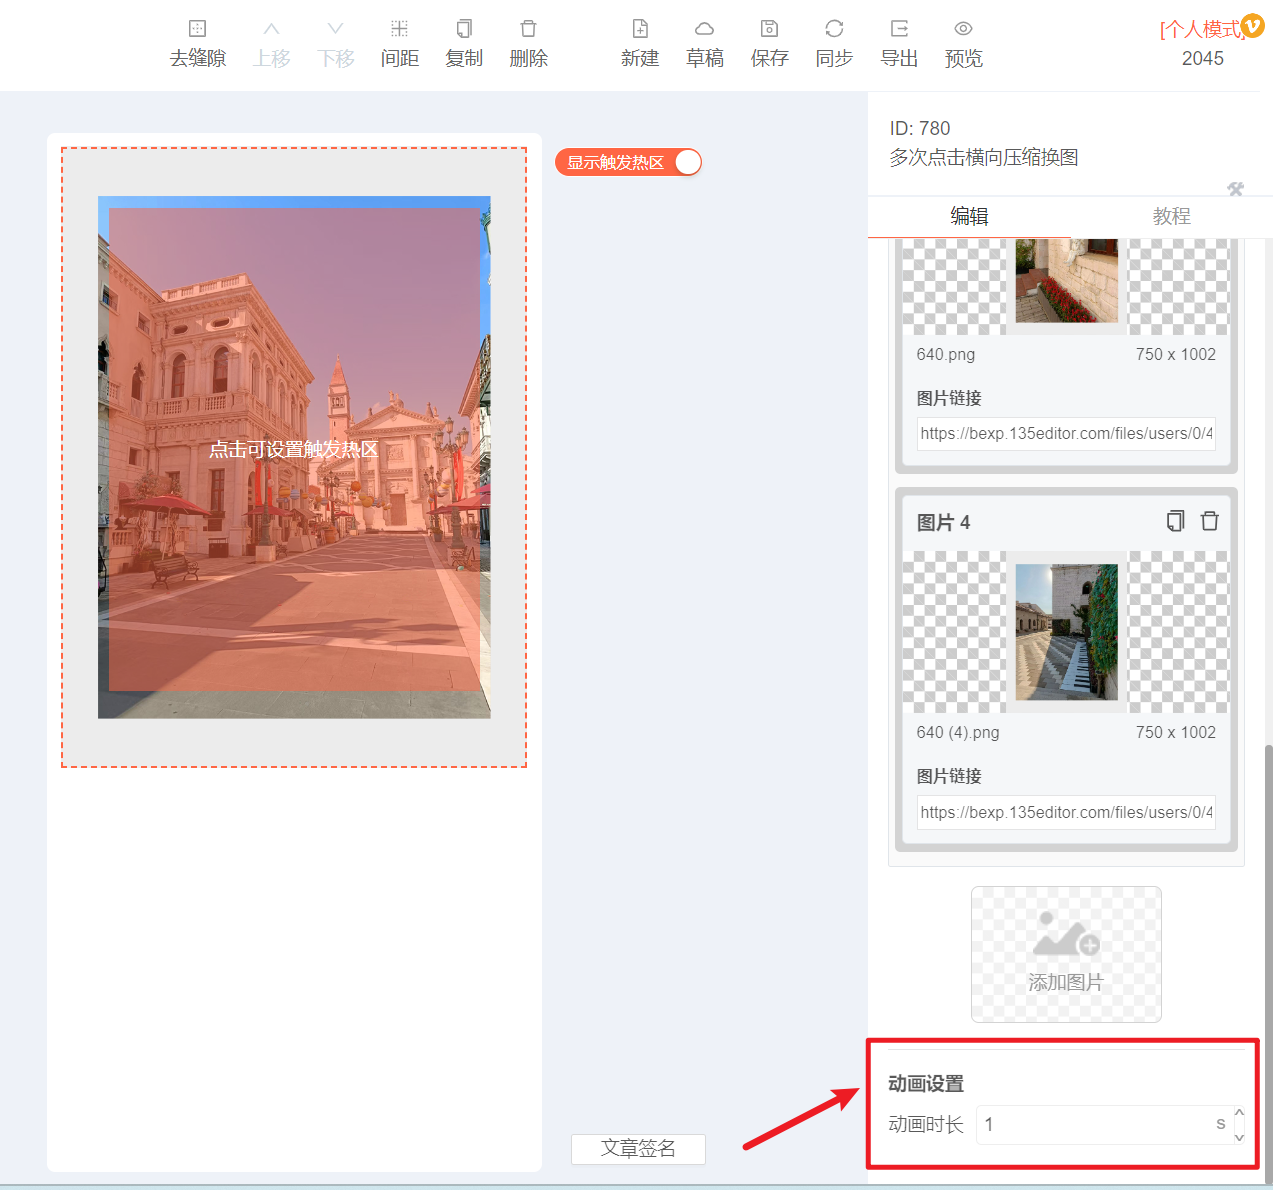This screenshot has width=1273, height=1190.
Task: Increase animation duration with up arrow
Action: click(1240, 1113)
